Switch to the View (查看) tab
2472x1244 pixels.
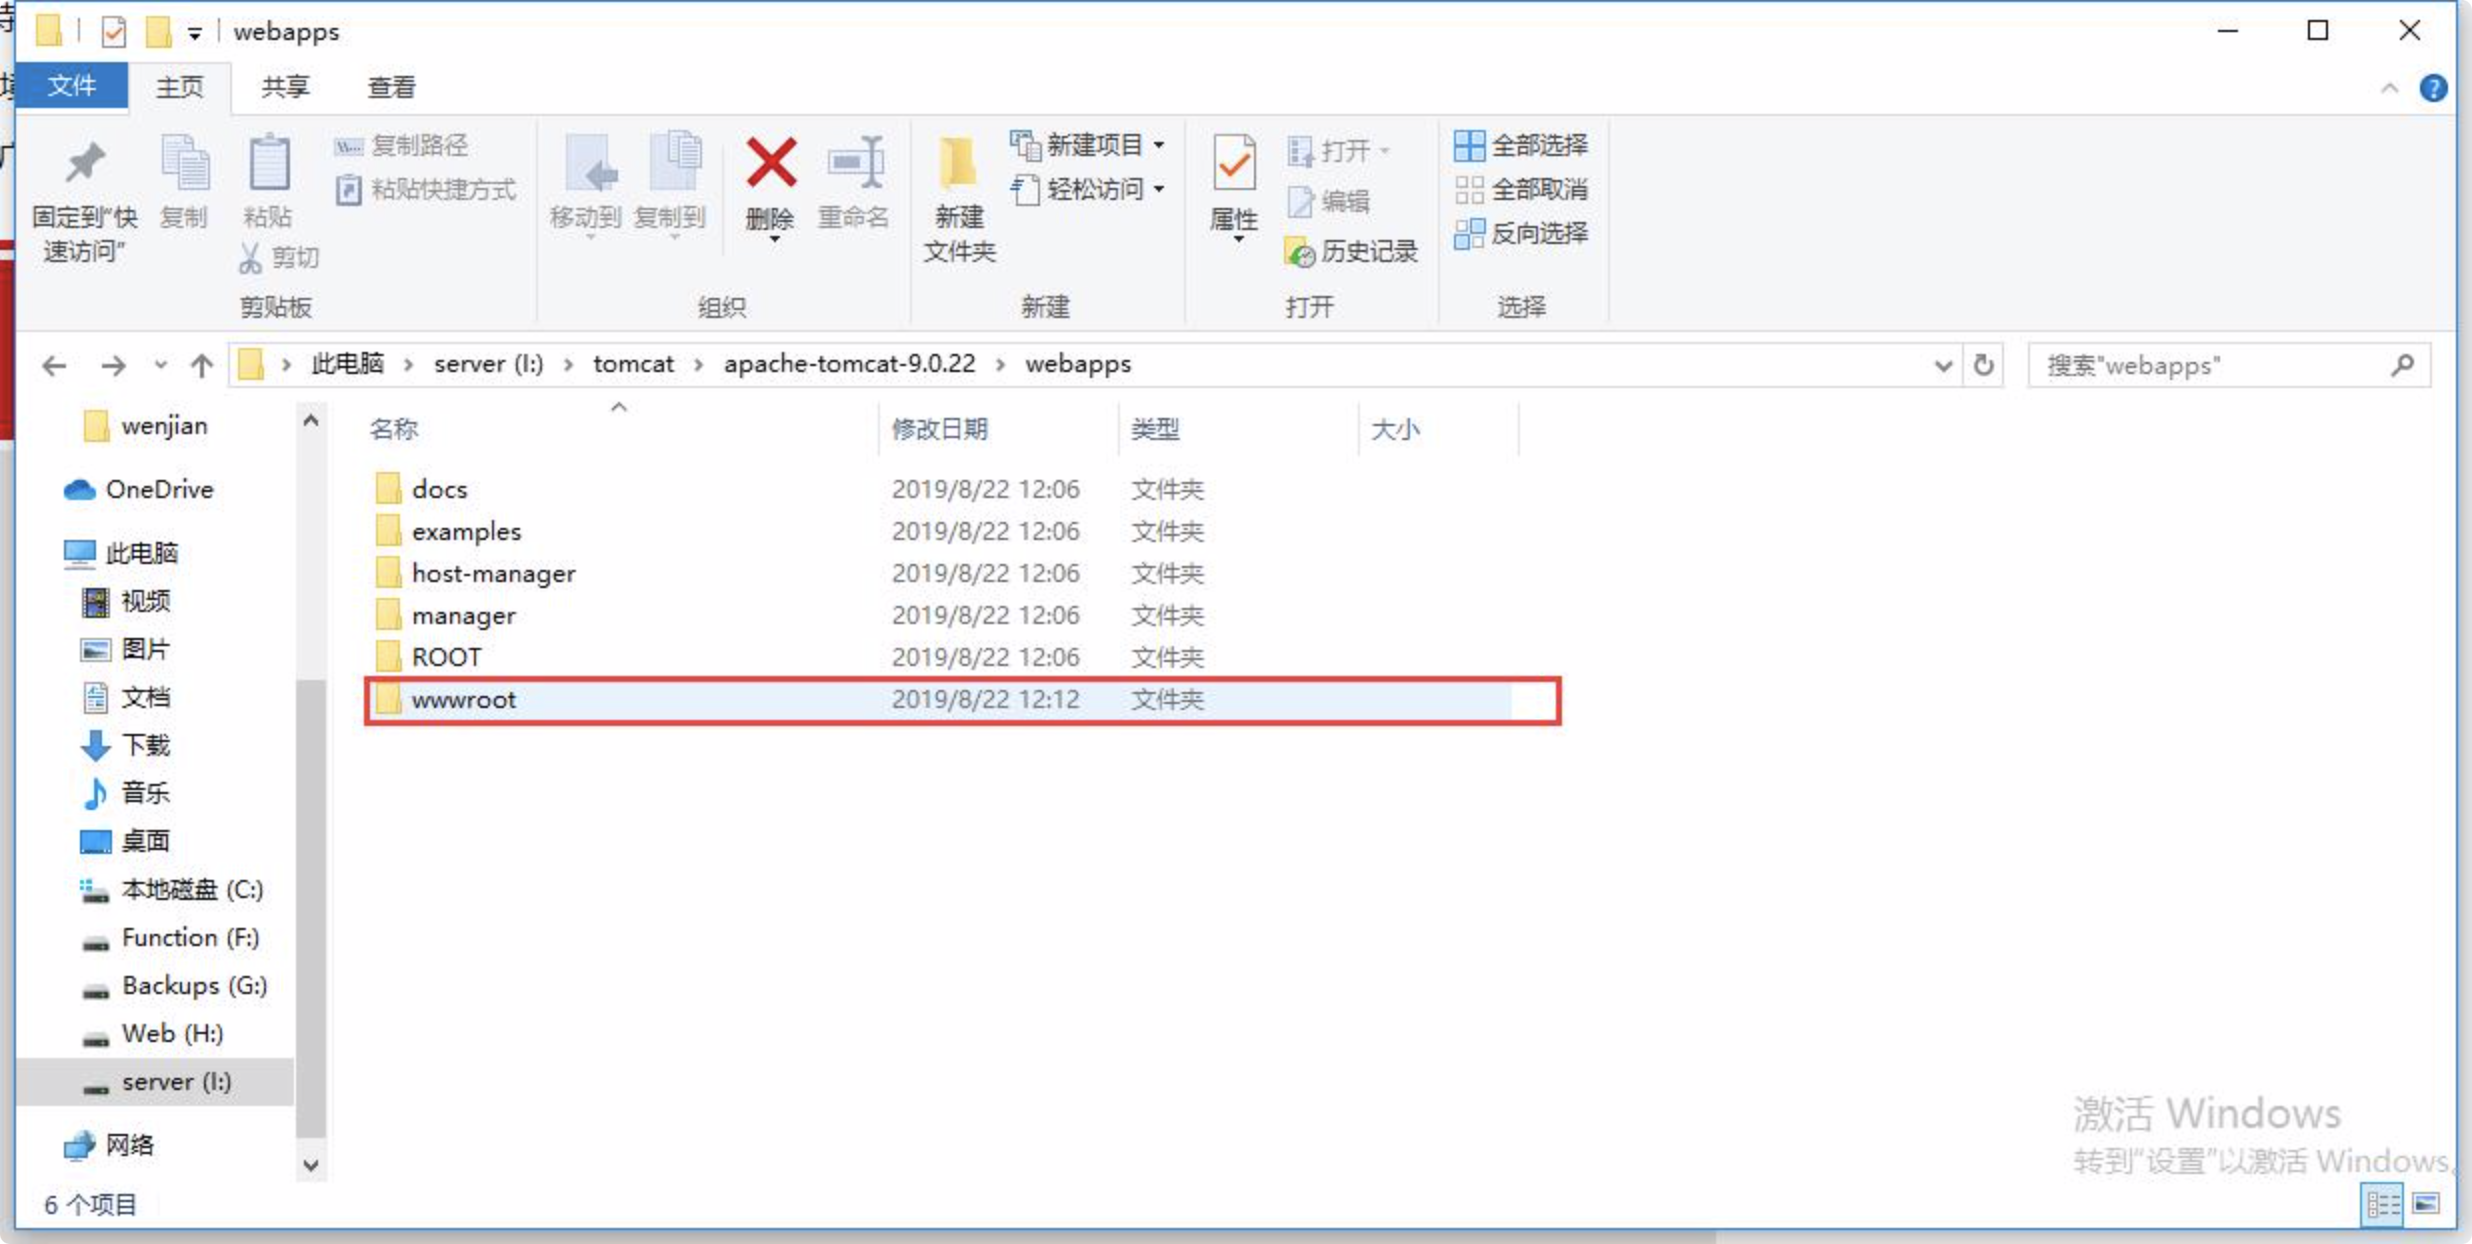tap(392, 87)
